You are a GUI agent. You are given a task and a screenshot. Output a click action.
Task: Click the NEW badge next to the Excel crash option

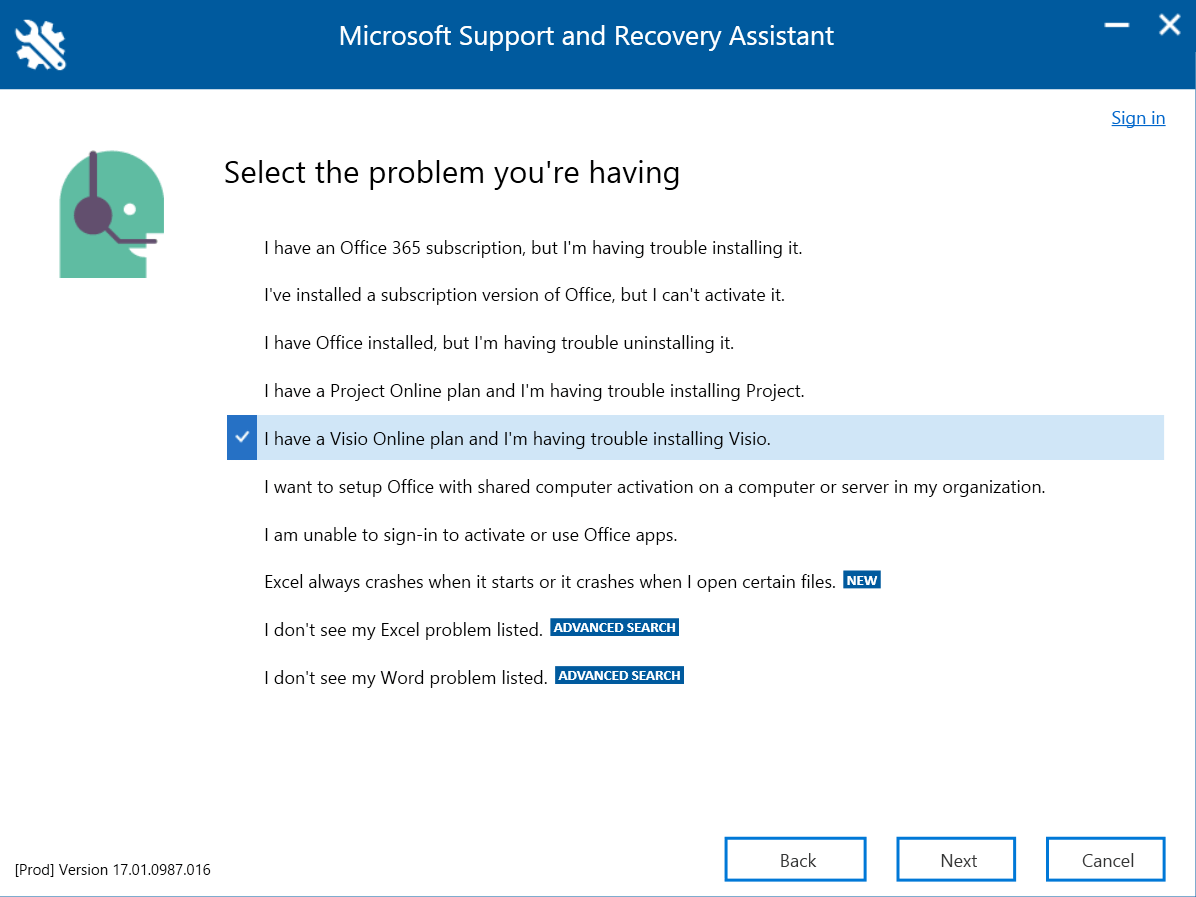point(861,579)
